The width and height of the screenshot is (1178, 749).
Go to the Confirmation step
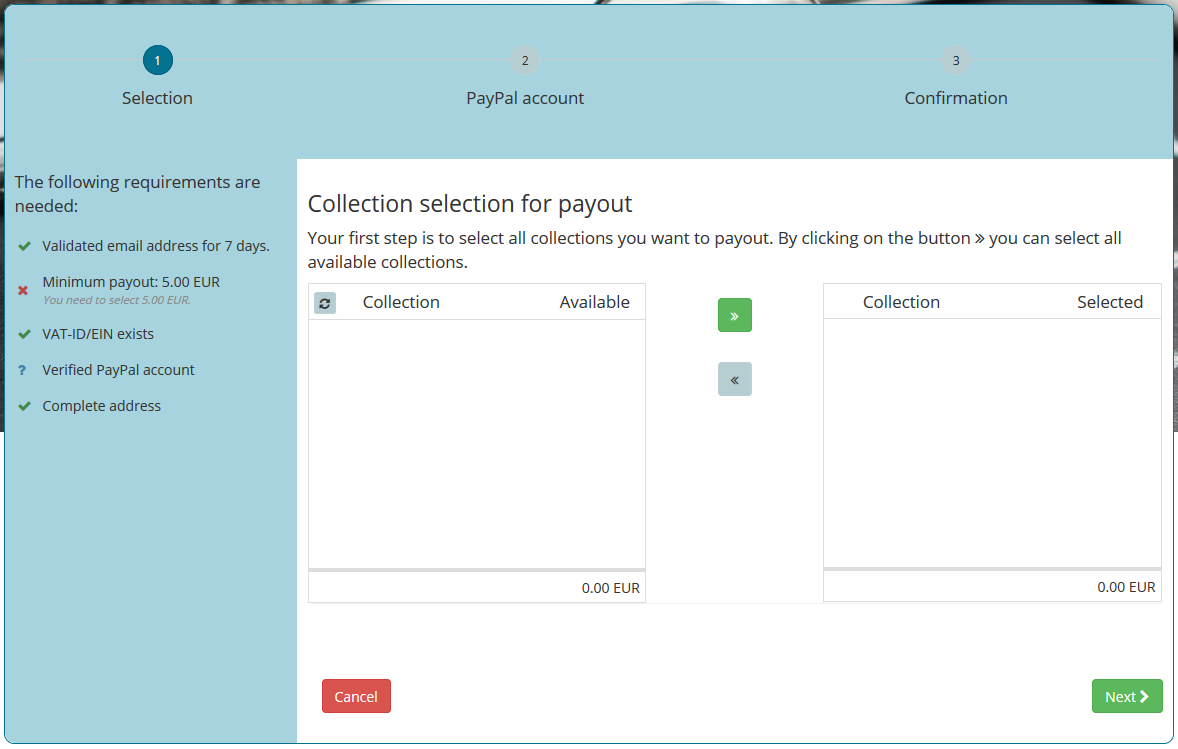tap(956, 60)
